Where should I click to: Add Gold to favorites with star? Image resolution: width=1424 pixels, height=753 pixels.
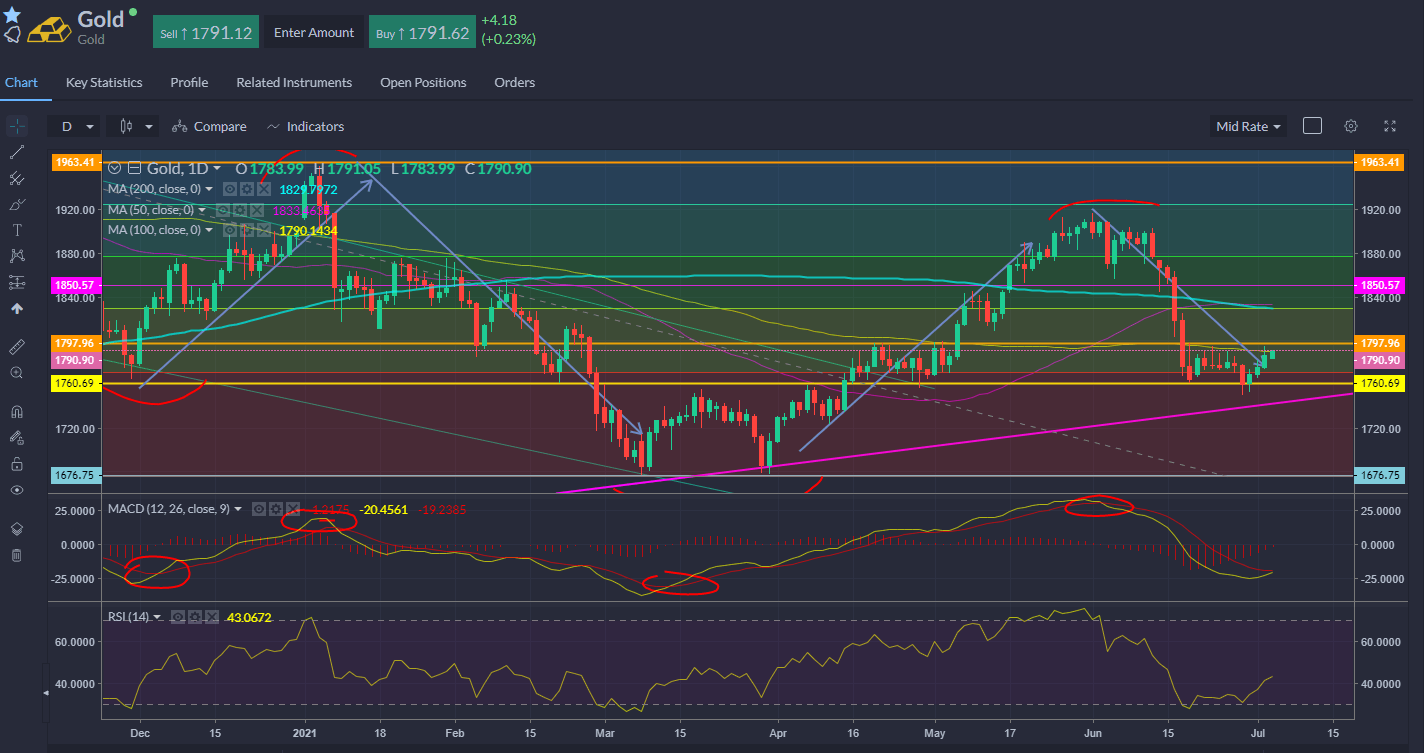12,14
